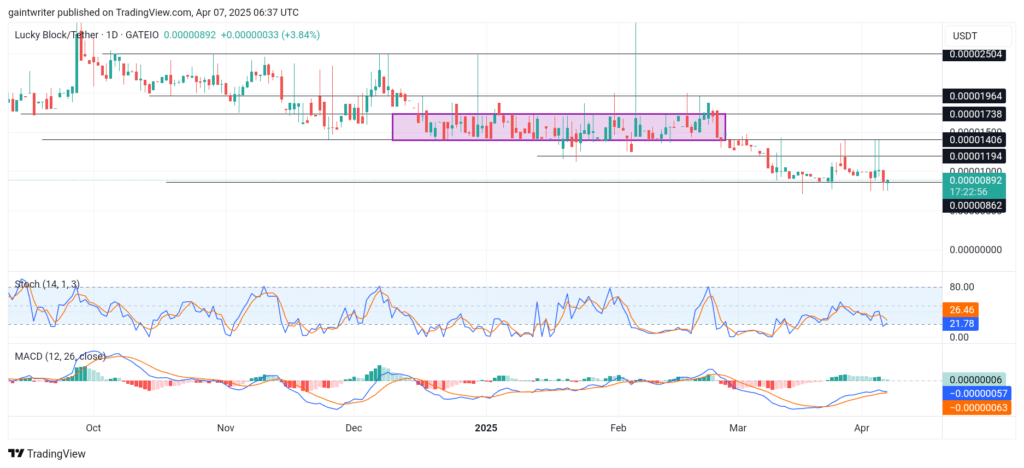This screenshot has width=1024, height=468.
Task: Click the 2025 date on time axis
Action: (486, 428)
